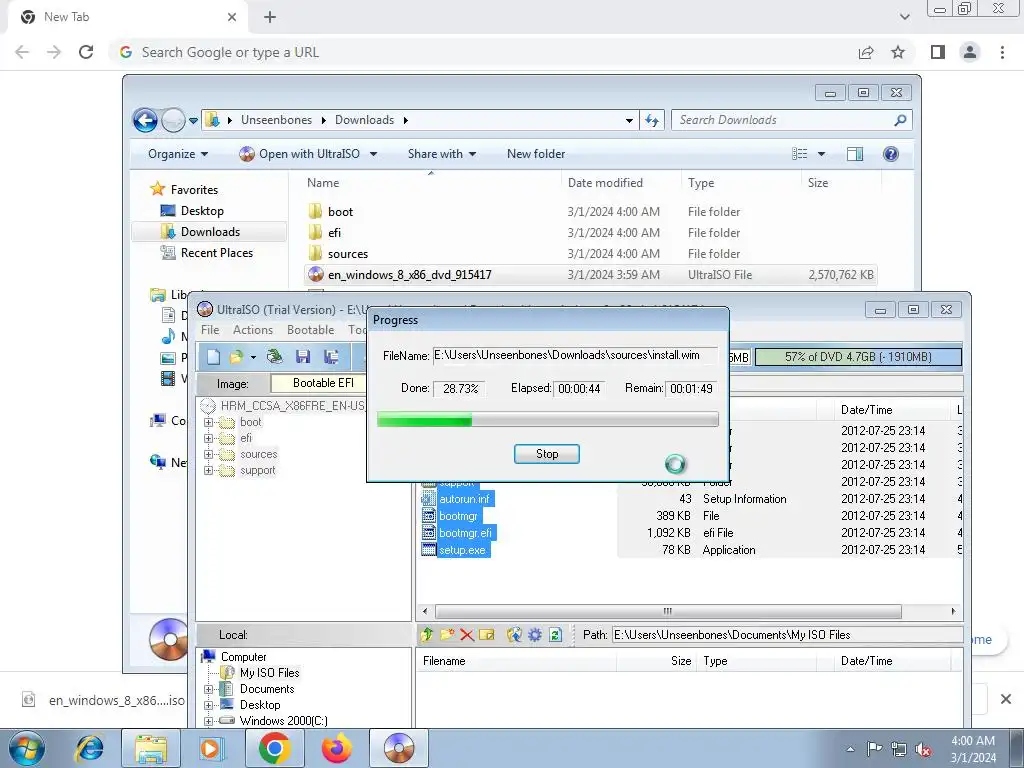Click Filename column header in local file list
This screenshot has width=1024, height=768.
pyautogui.click(x=444, y=661)
